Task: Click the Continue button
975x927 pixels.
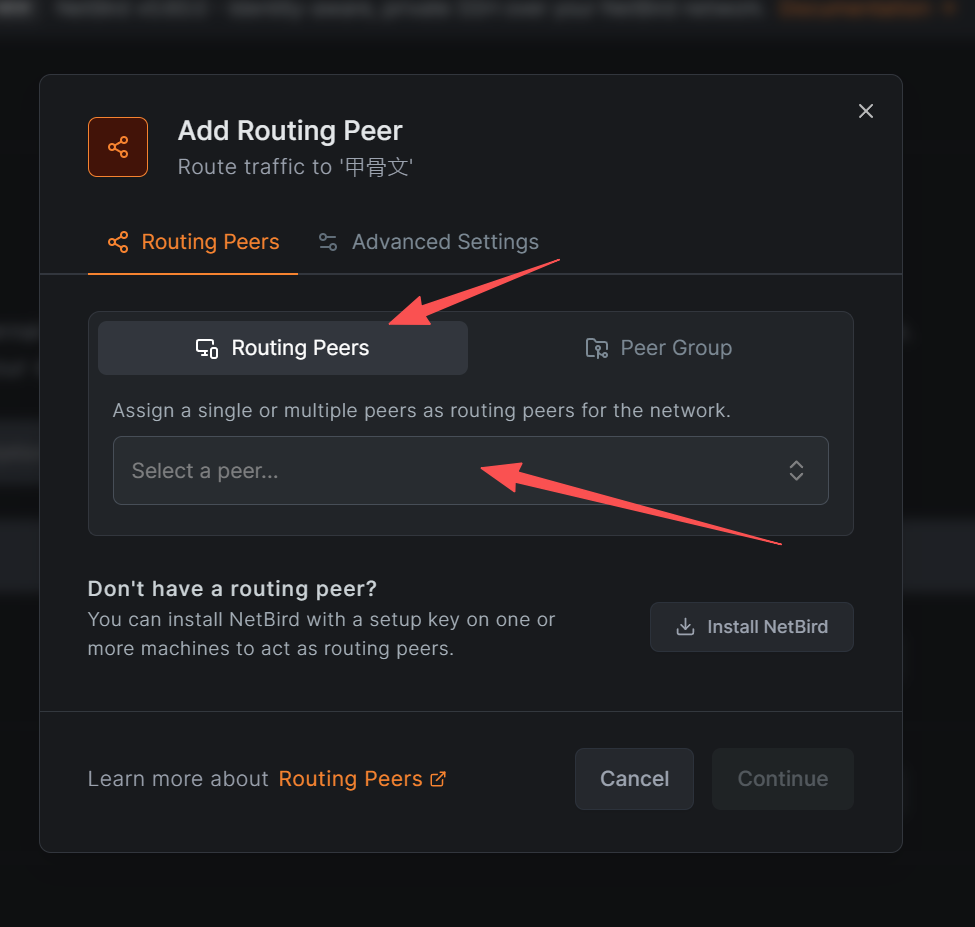Action: click(x=782, y=779)
